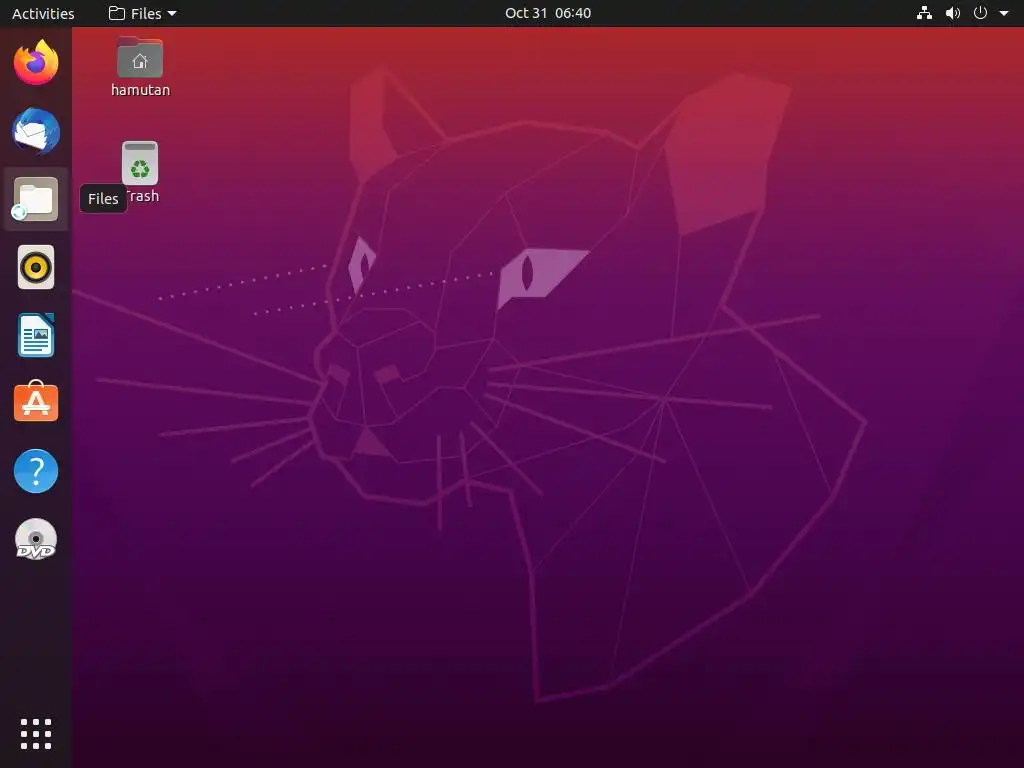Expand the system menu arrow

coord(1004,13)
